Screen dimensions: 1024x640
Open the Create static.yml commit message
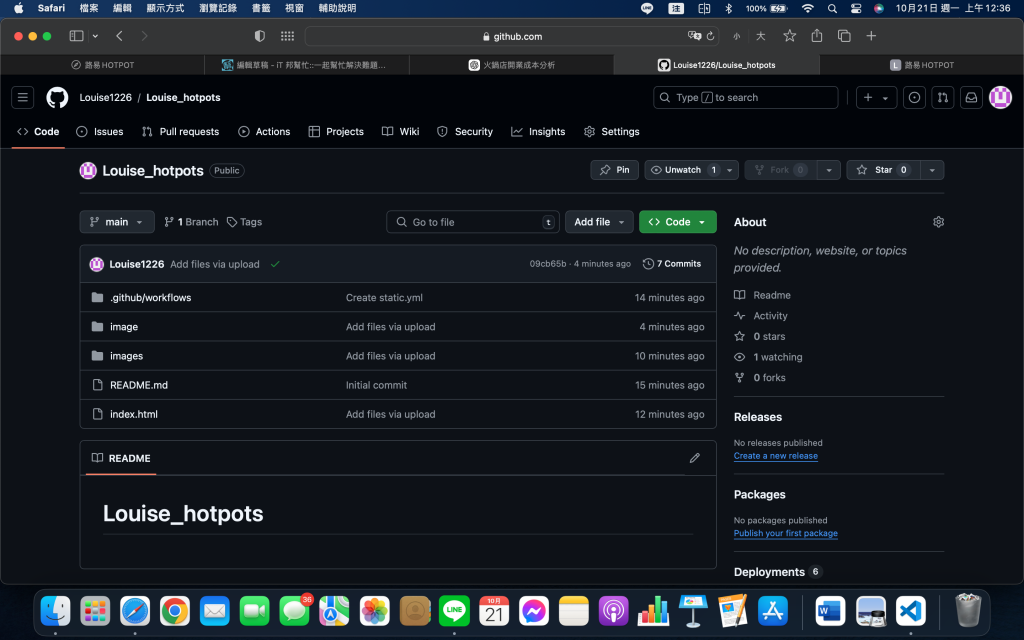click(x=384, y=297)
